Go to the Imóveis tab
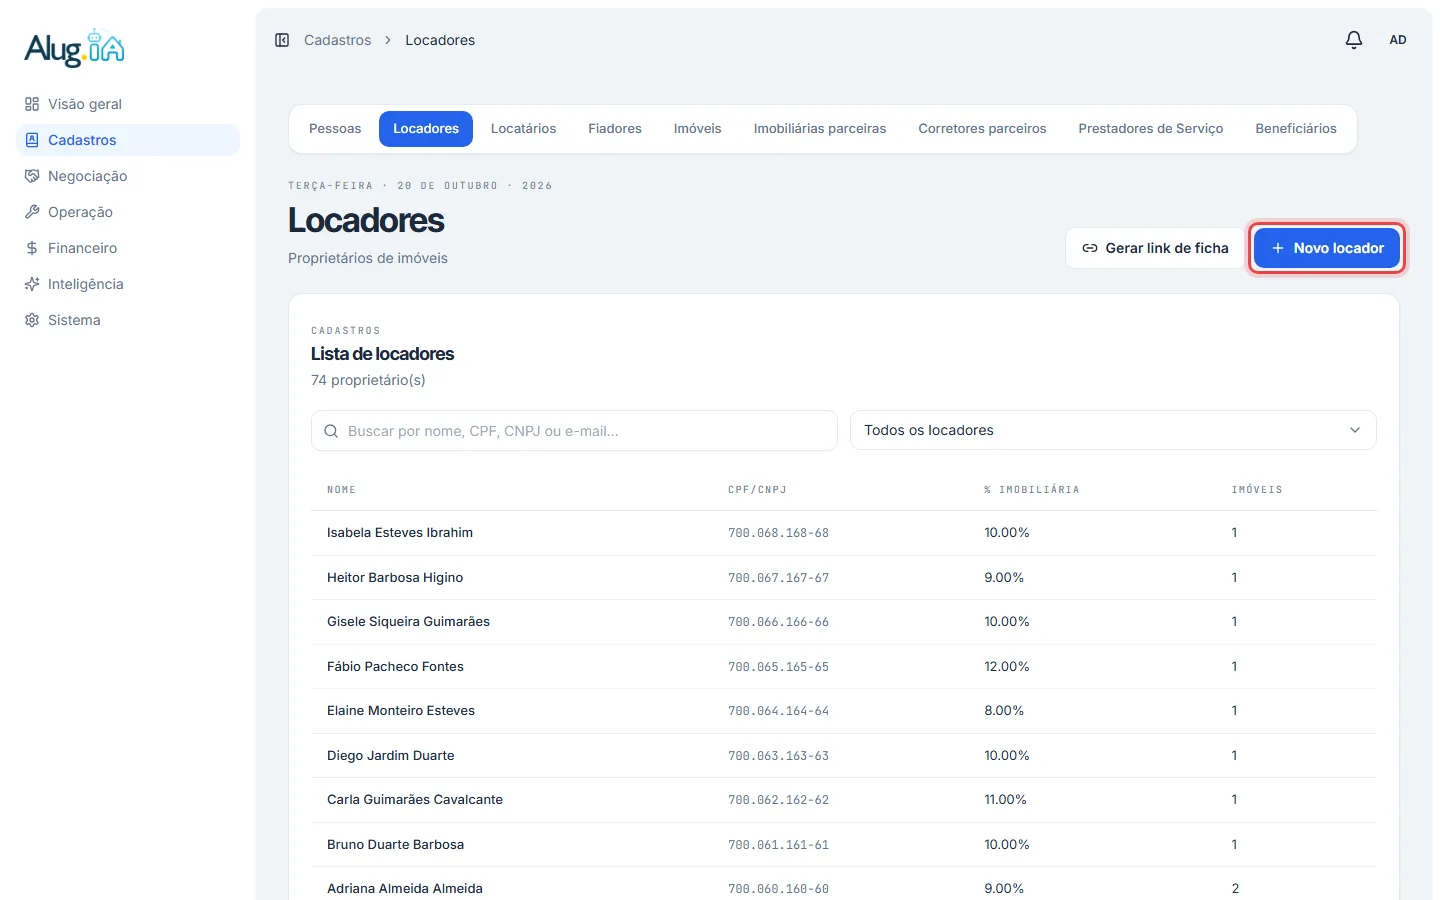1440x900 pixels. (698, 129)
